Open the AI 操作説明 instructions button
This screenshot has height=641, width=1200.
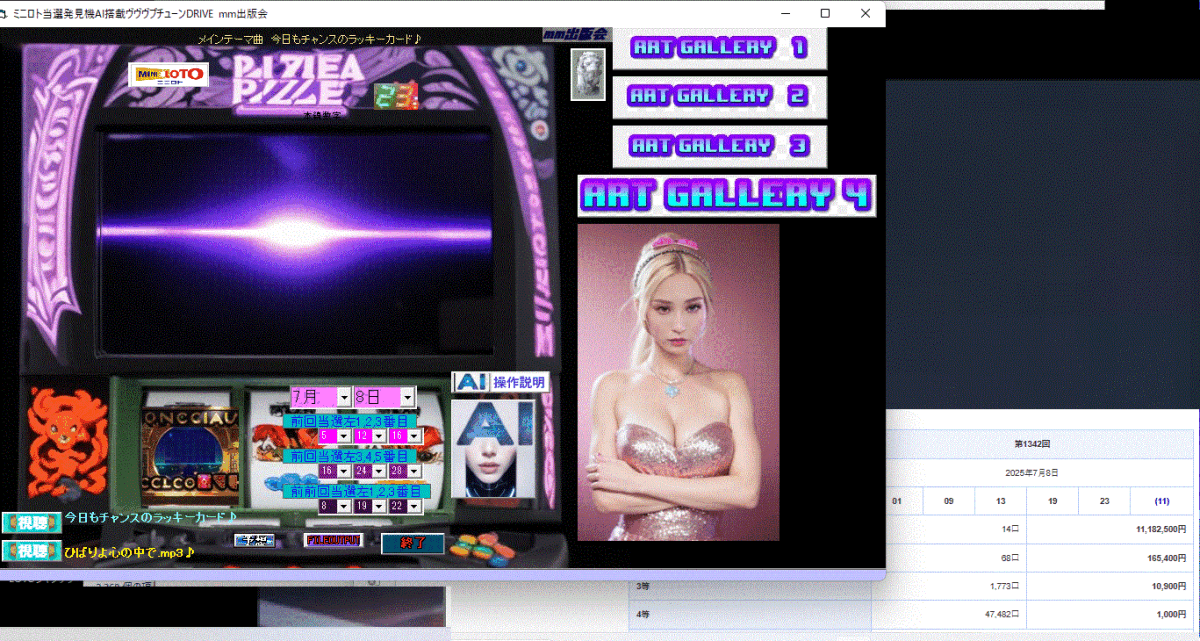(x=500, y=382)
